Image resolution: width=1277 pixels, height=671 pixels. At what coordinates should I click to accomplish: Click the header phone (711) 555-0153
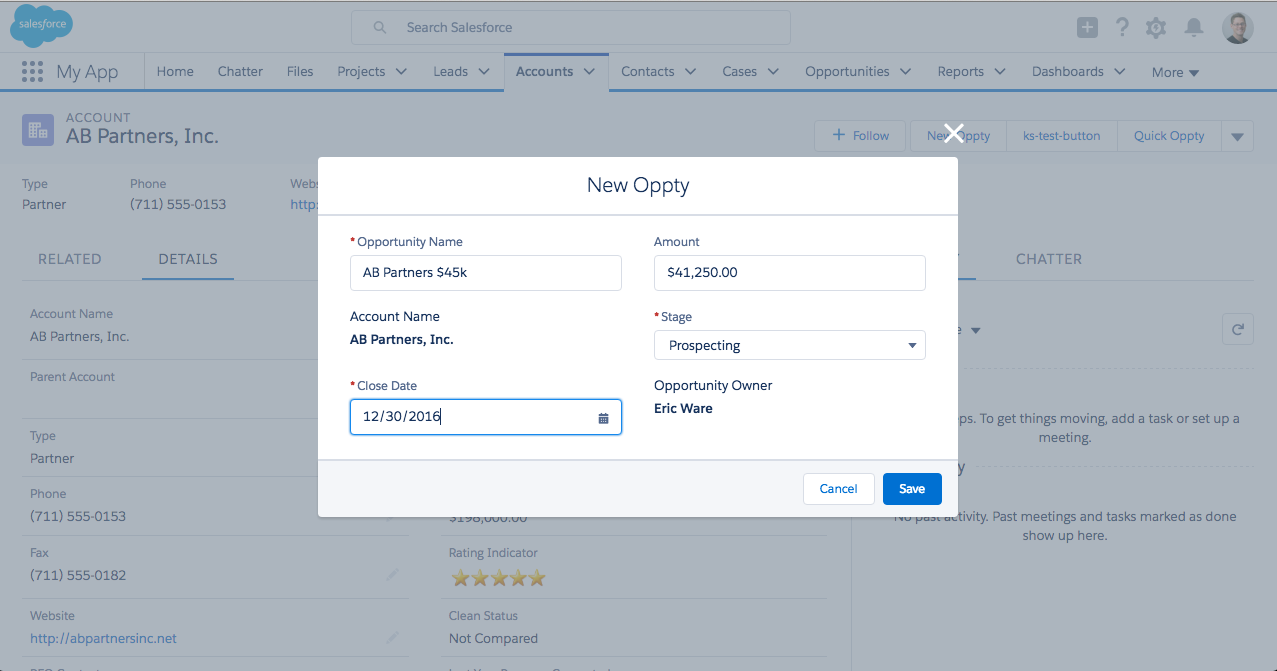[x=178, y=204]
